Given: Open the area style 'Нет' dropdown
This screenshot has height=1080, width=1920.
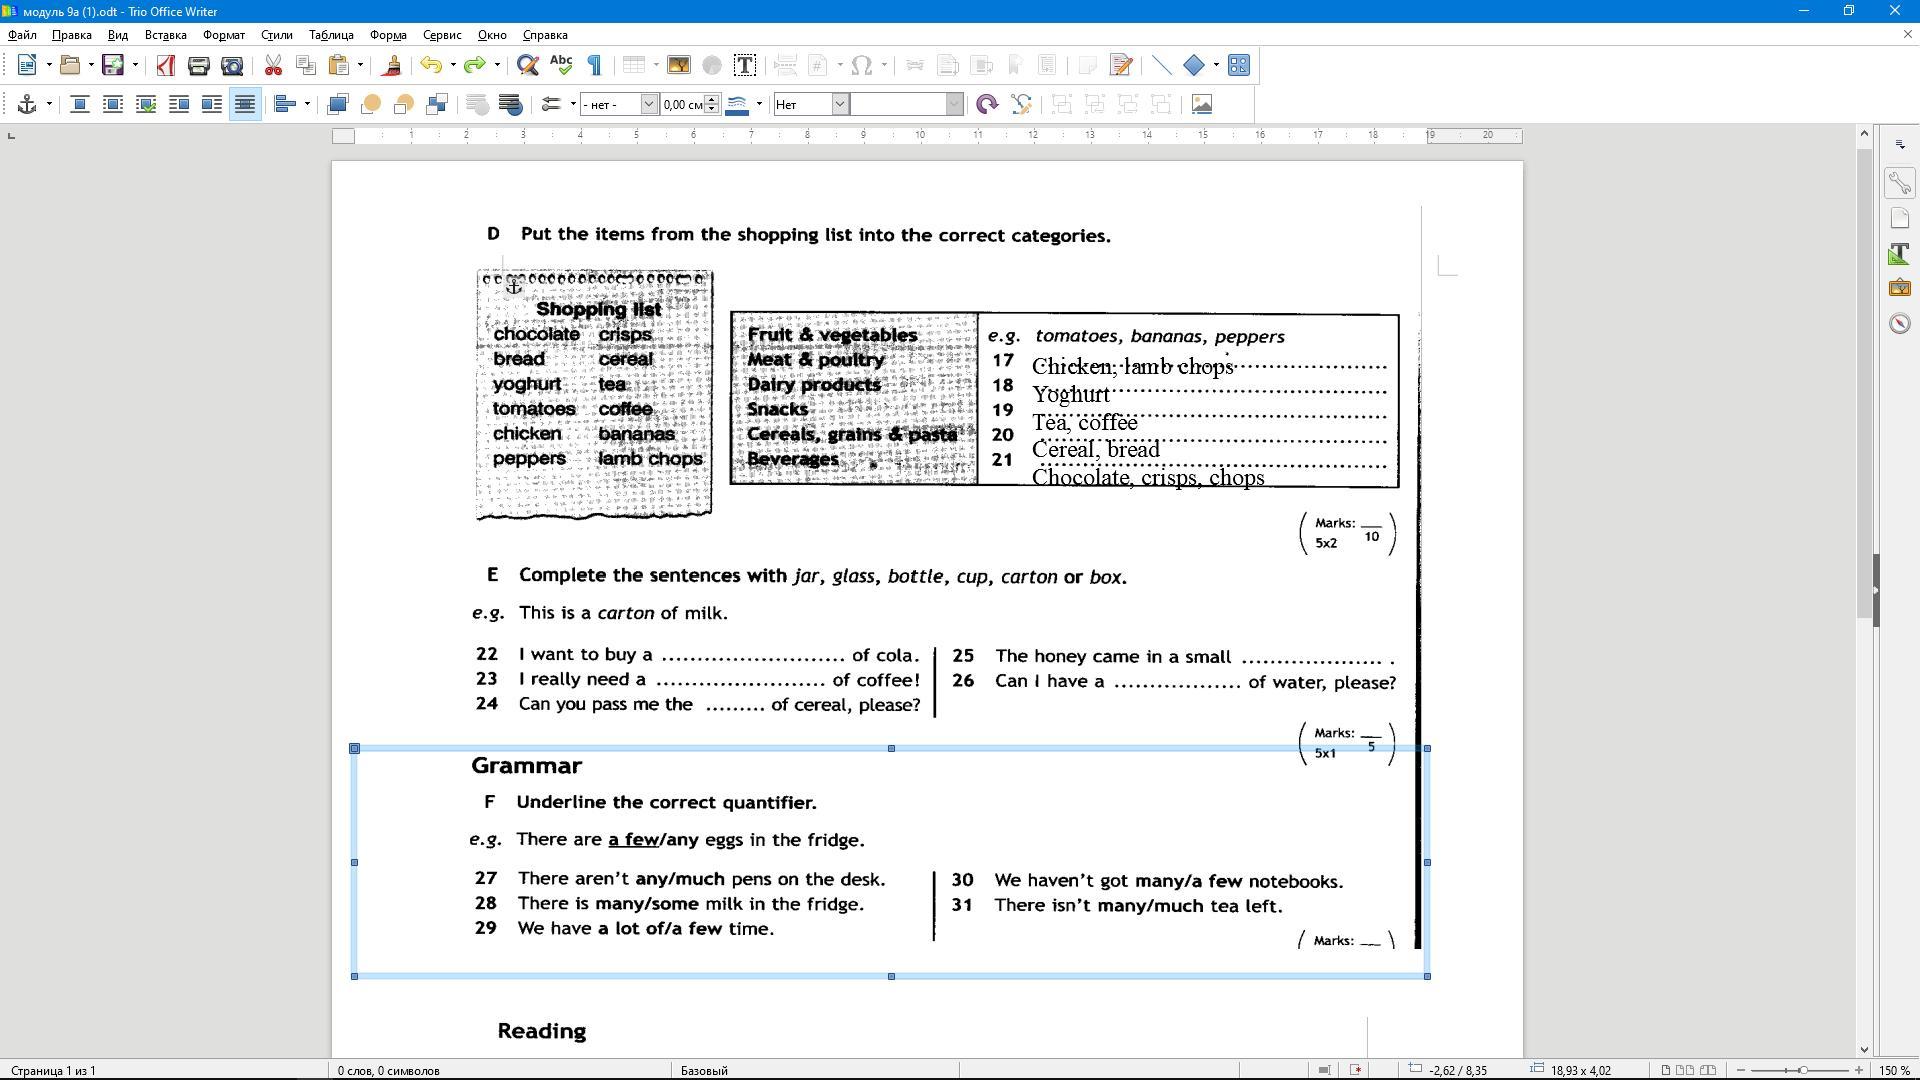Looking at the screenshot, I should [x=840, y=104].
